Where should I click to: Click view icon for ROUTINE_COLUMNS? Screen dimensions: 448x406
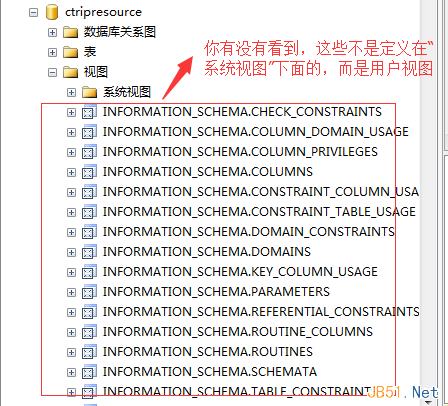coord(89,332)
